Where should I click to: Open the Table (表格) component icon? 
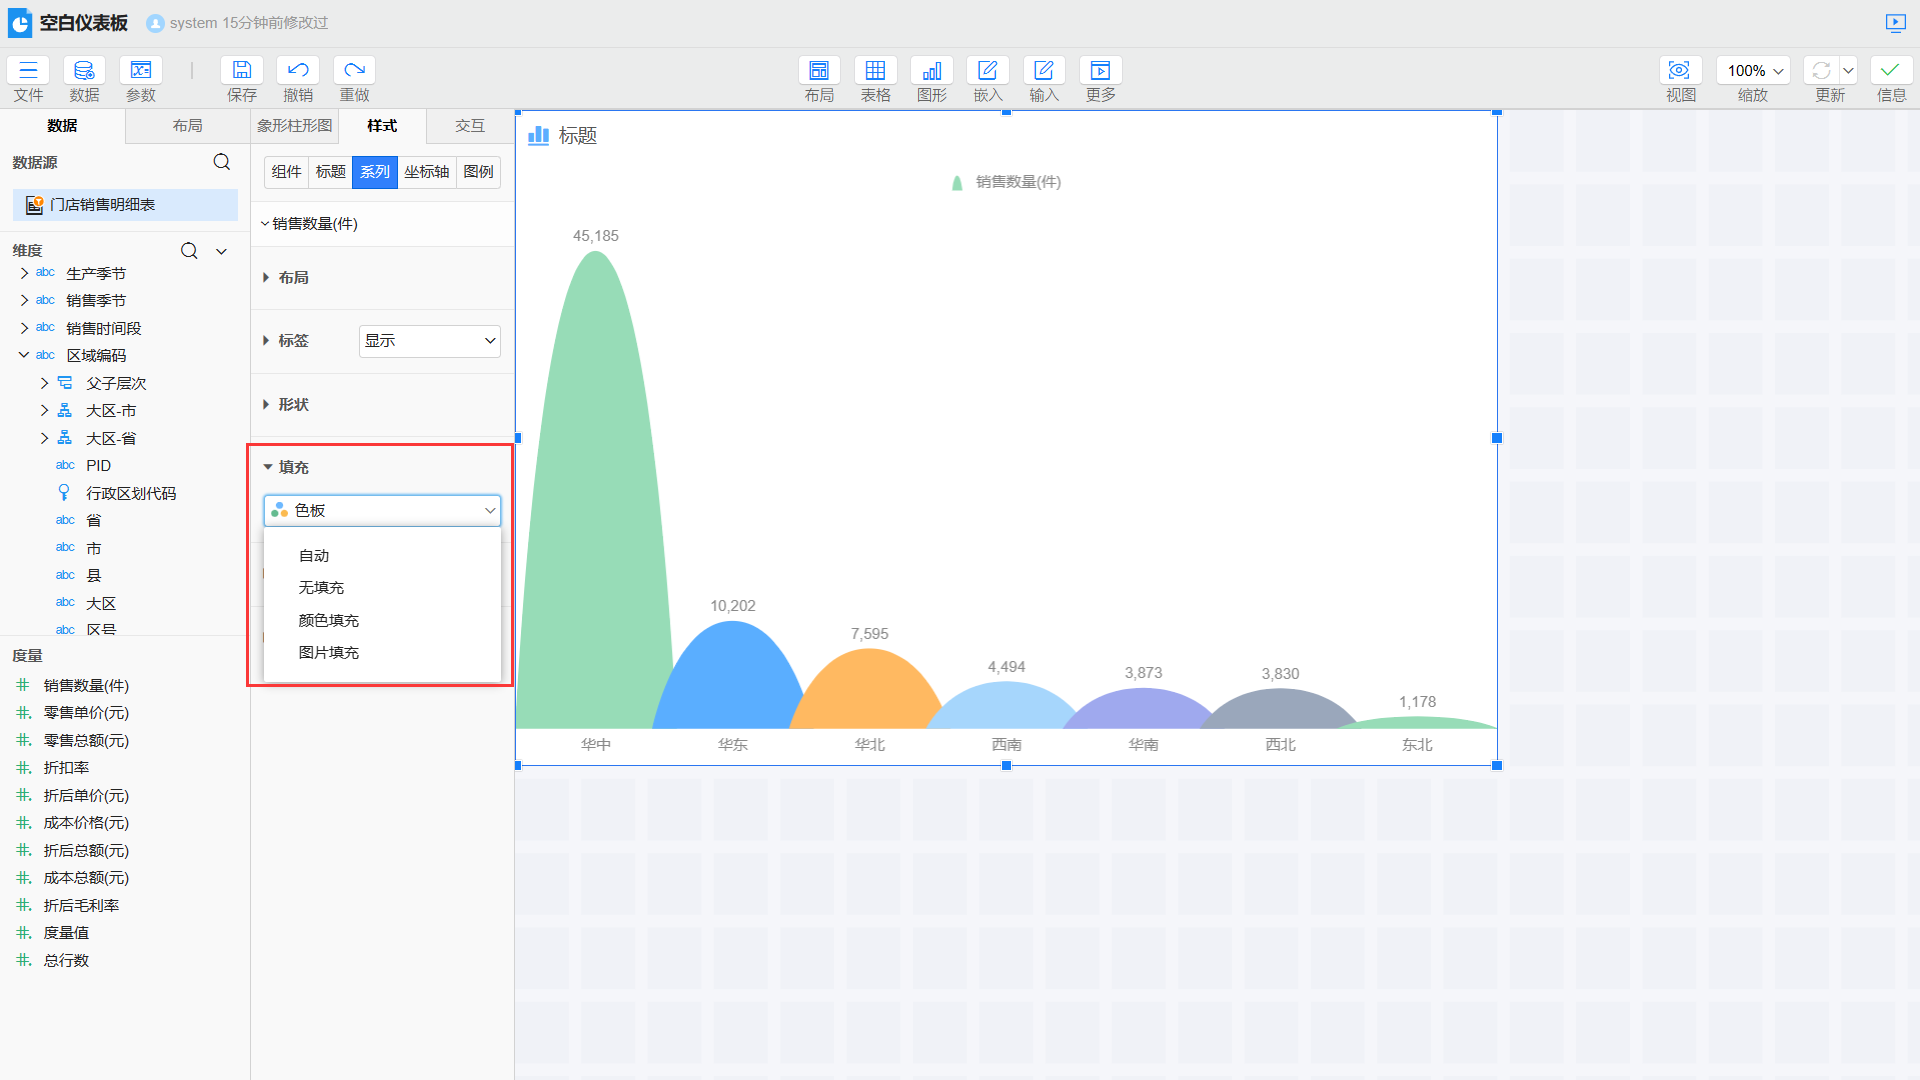click(x=875, y=70)
